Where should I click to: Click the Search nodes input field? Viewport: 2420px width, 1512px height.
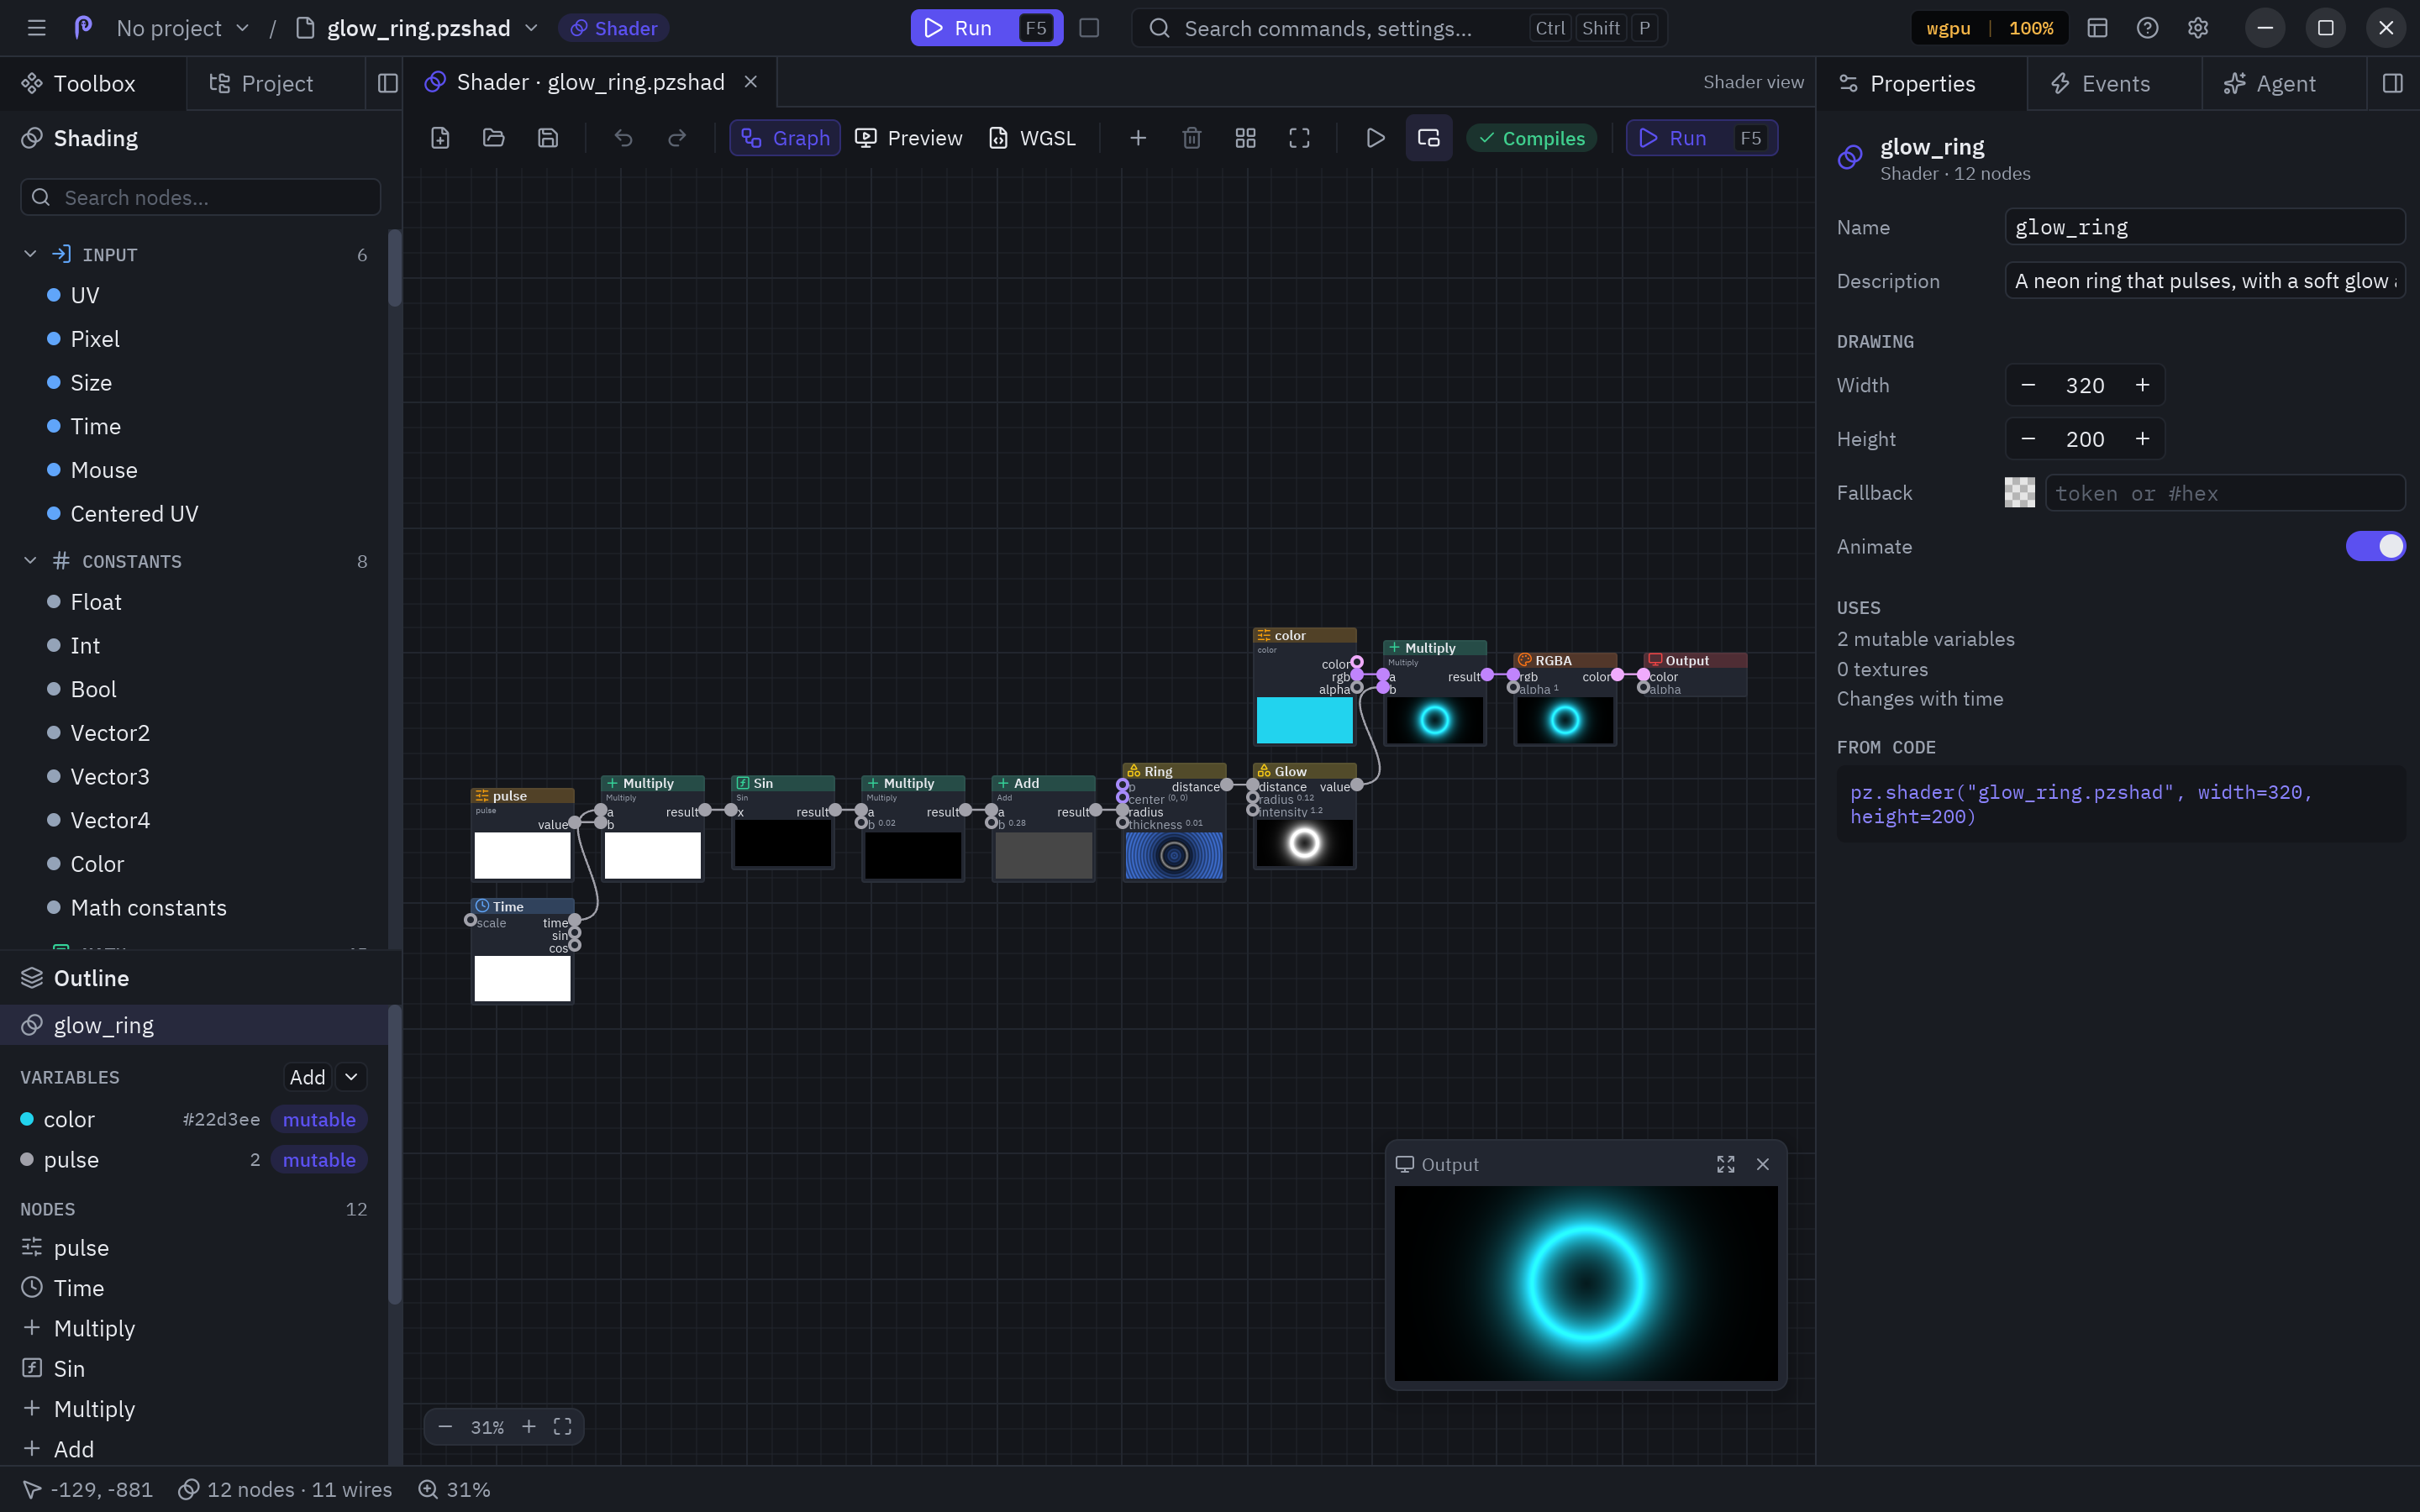coord(201,197)
